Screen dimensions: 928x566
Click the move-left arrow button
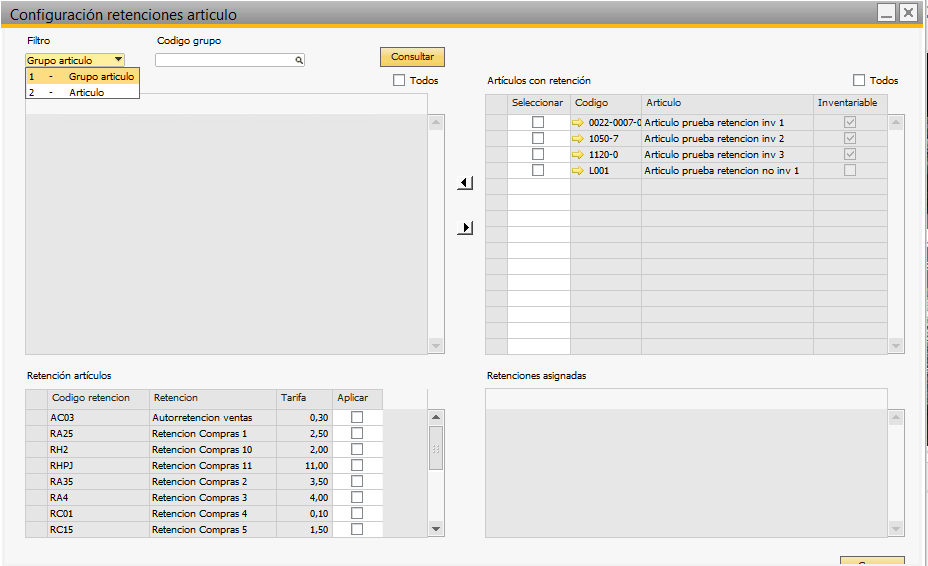pyautogui.click(x=465, y=183)
